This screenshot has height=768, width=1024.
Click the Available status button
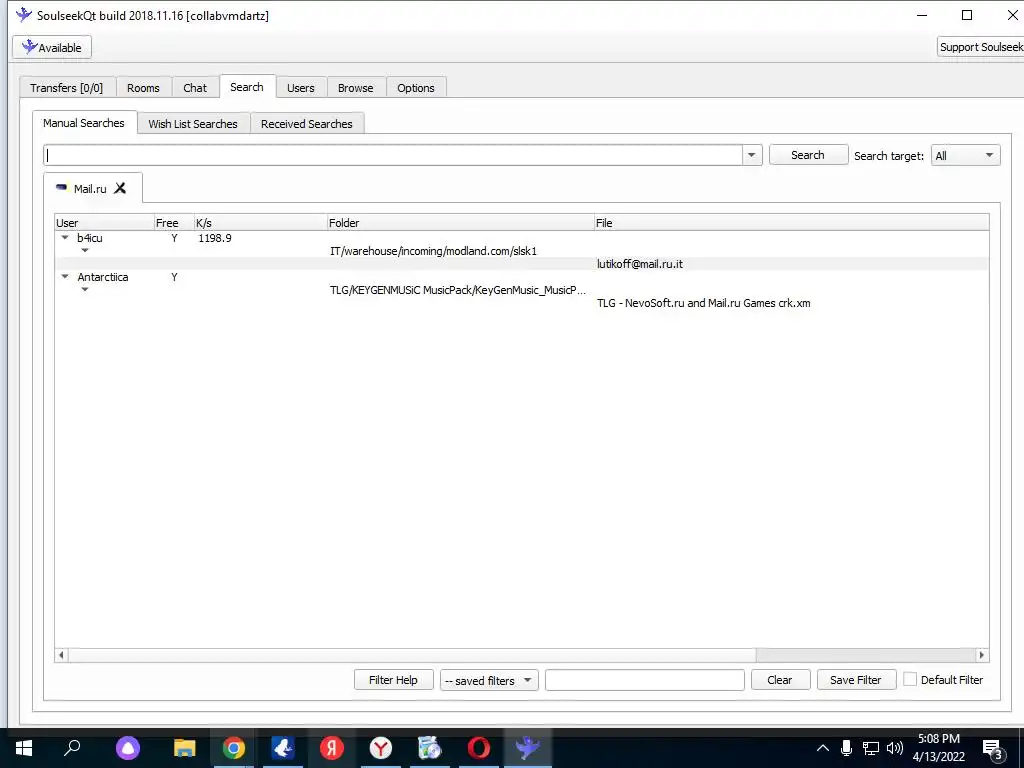pyautogui.click(x=52, y=47)
